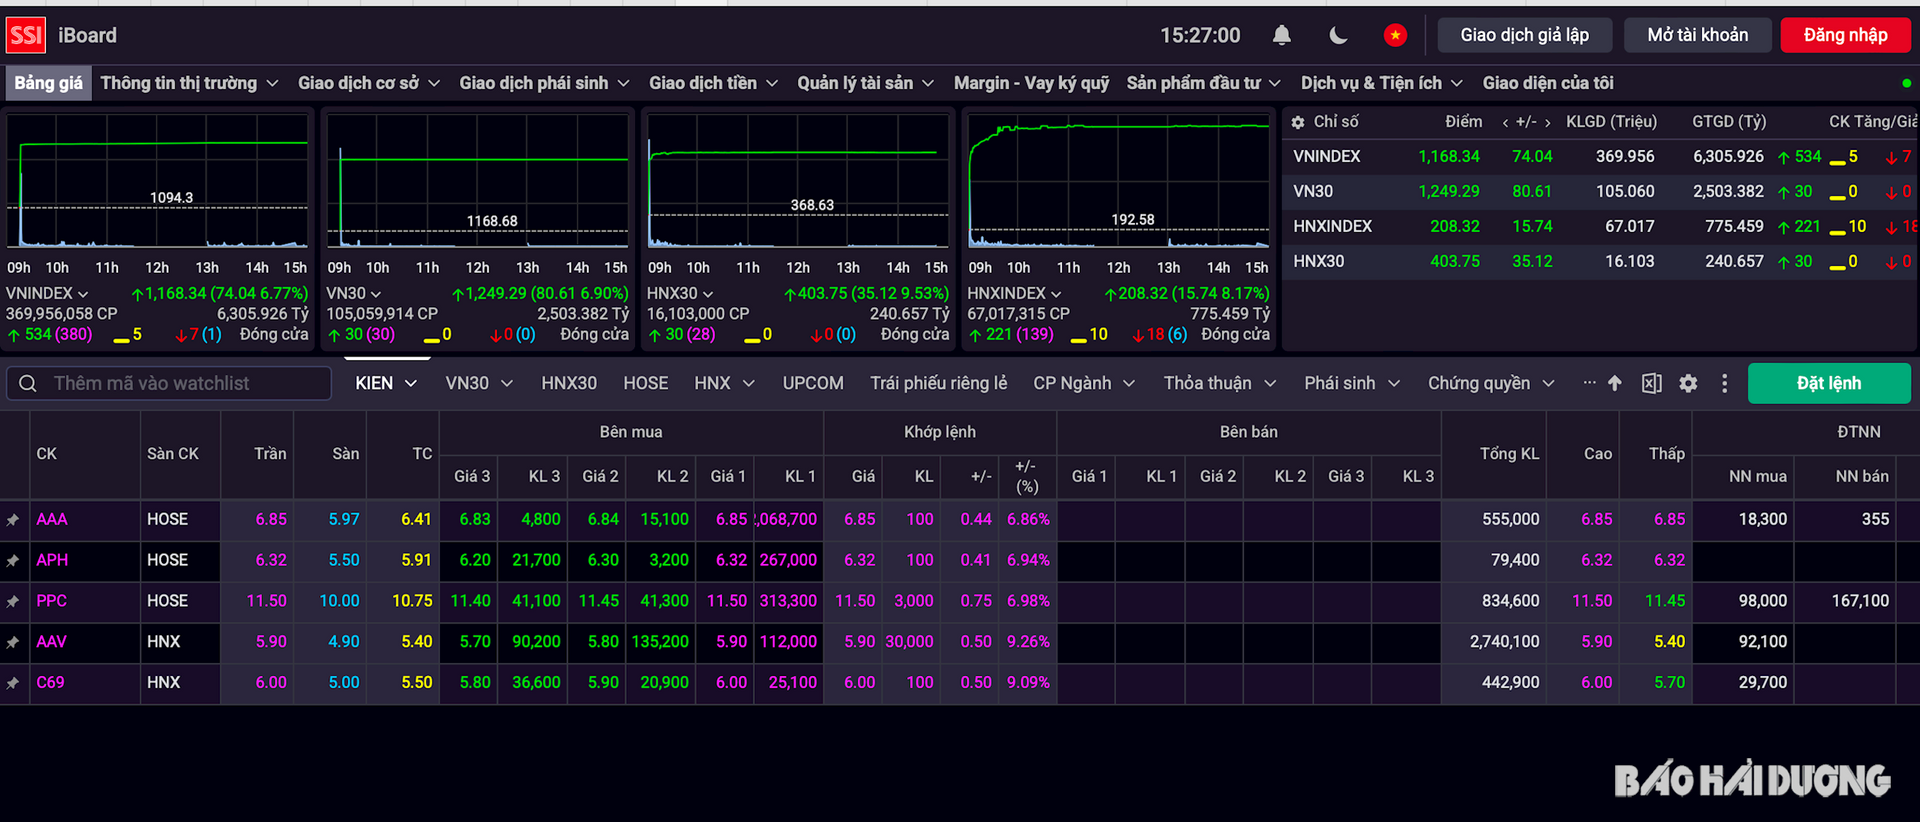Select the HNX30 tab
The height and width of the screenshot is (822, 1920).
coord(569,383)
